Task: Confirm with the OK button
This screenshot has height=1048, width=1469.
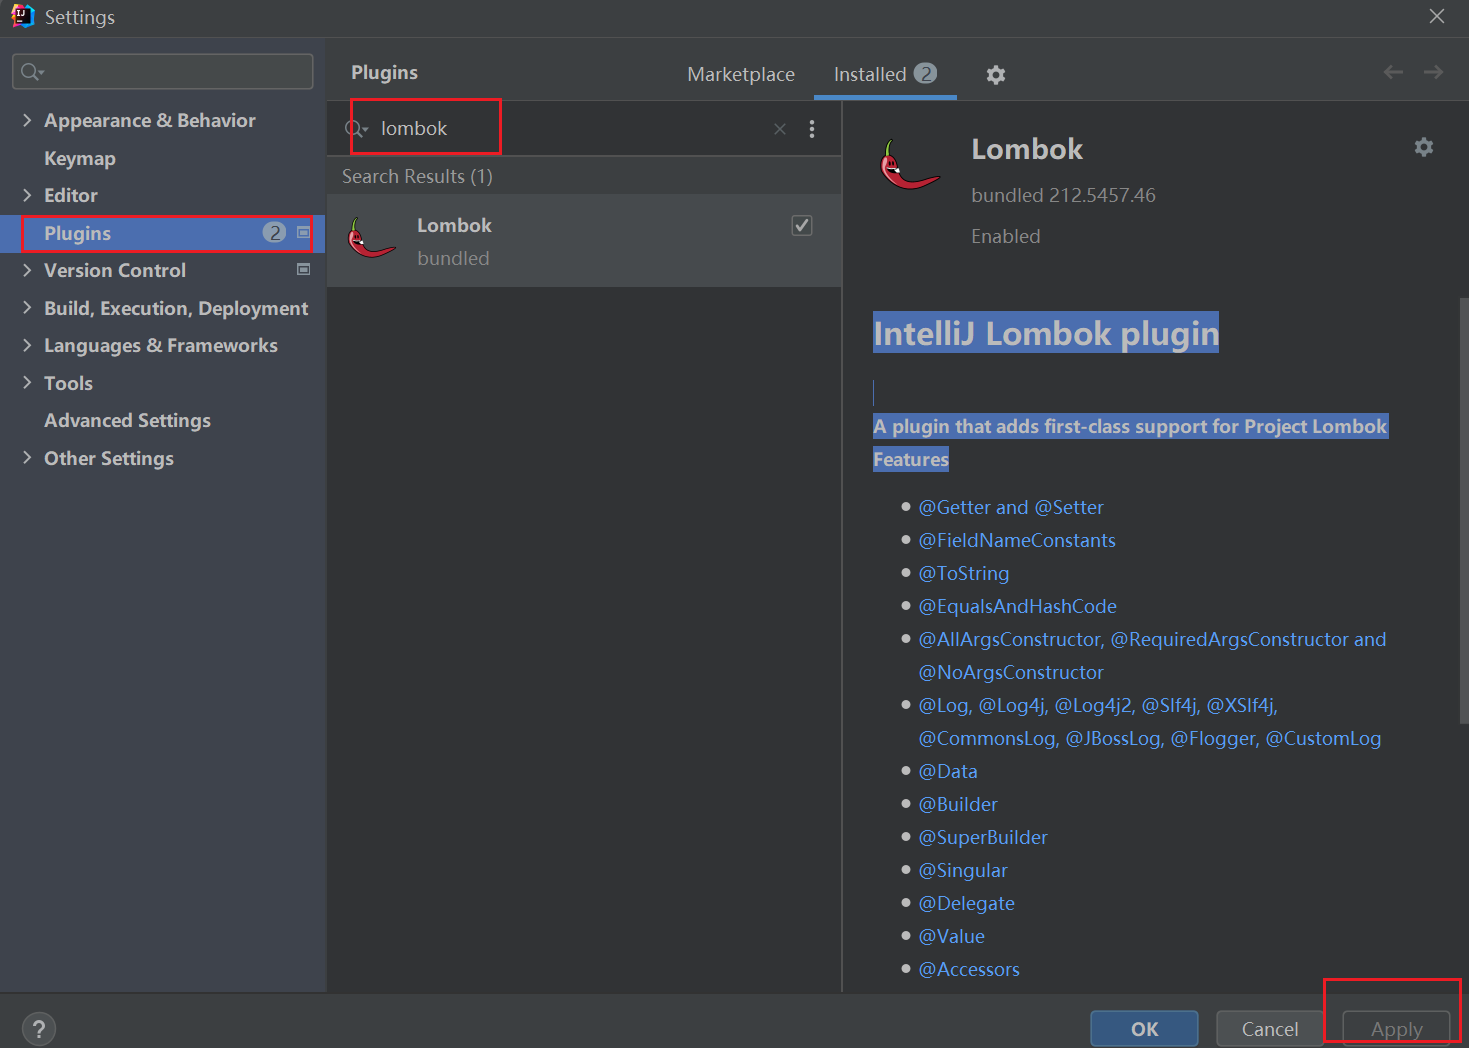Action: click(1144, 1029)
